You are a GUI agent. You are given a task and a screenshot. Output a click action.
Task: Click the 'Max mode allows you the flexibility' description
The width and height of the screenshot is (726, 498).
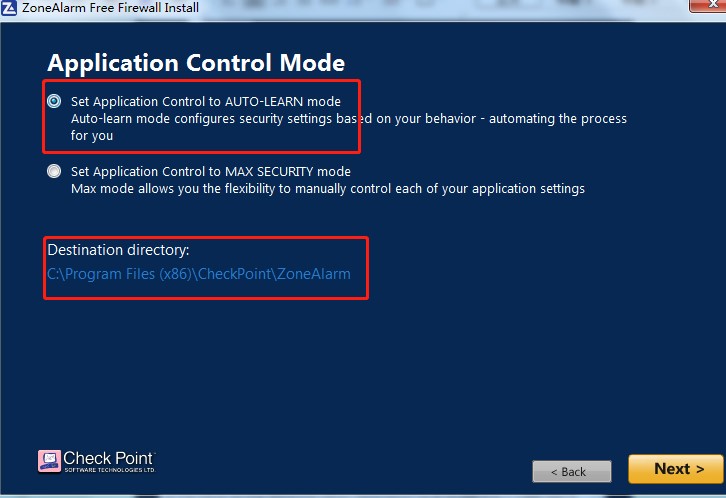(x=328, y=189)
